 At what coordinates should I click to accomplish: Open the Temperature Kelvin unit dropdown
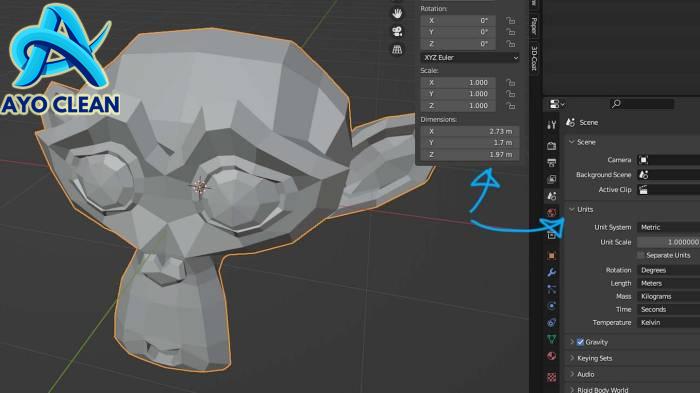668,322
